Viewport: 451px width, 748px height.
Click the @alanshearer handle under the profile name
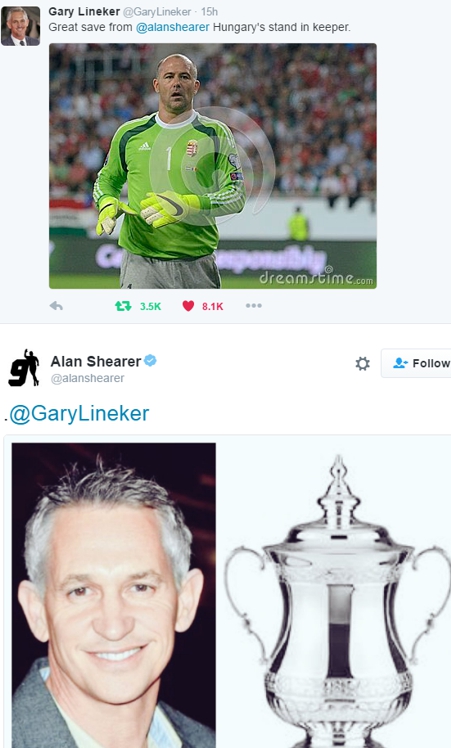point(87,378)
